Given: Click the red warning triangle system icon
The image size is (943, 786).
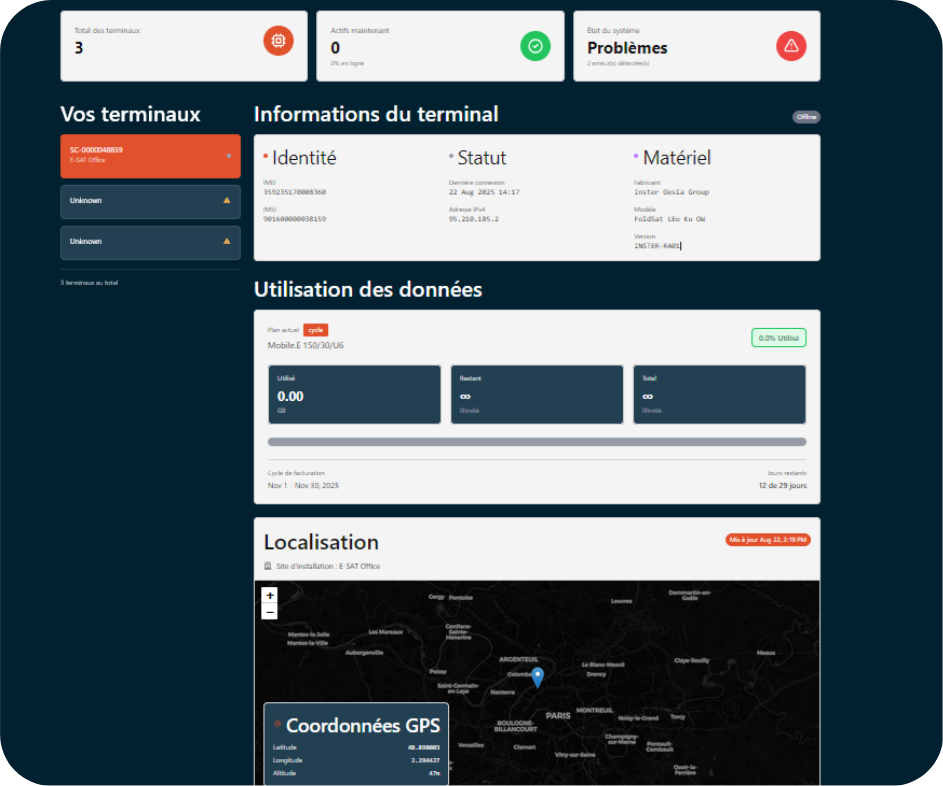Looking at the screenshot, I should click(791, 46).
